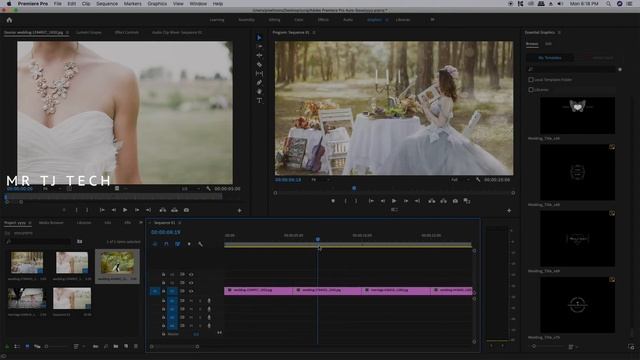Select the Razor tool
The image size is (640, 360).
coord(259,64)
